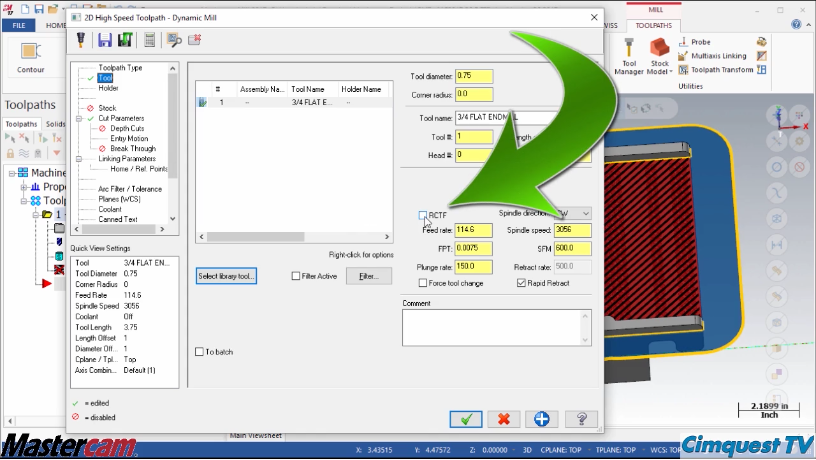Switch to the TOOLPATHS ribbon tab

click(654, 25)
